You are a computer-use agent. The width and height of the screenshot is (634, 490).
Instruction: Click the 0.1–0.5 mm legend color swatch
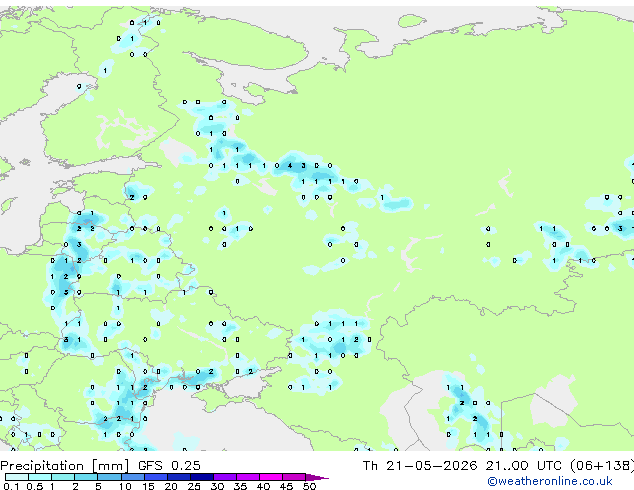pyautogui.click(x=17, y=477)
